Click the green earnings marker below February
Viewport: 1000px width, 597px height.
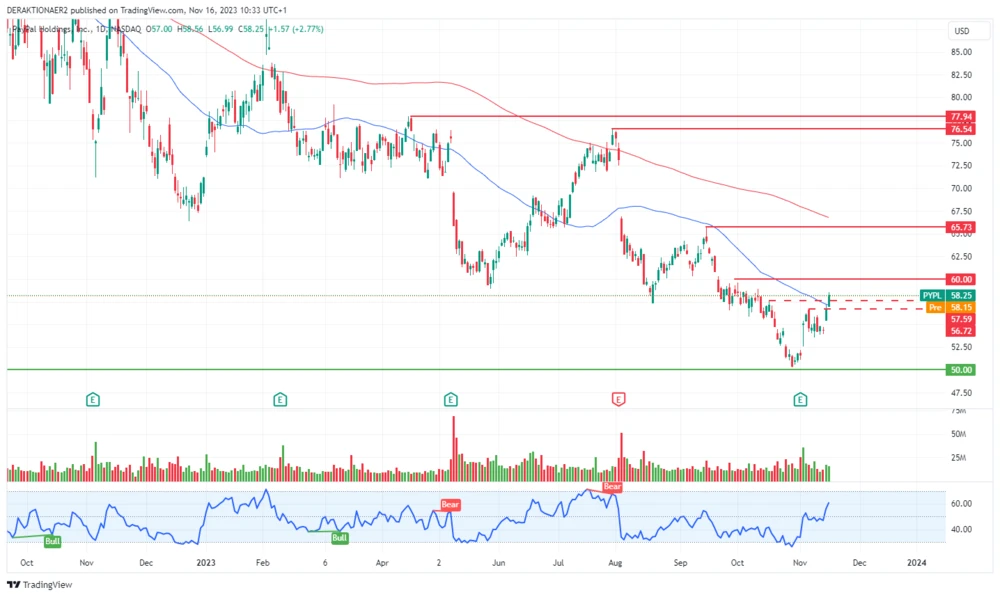point(279,398)
